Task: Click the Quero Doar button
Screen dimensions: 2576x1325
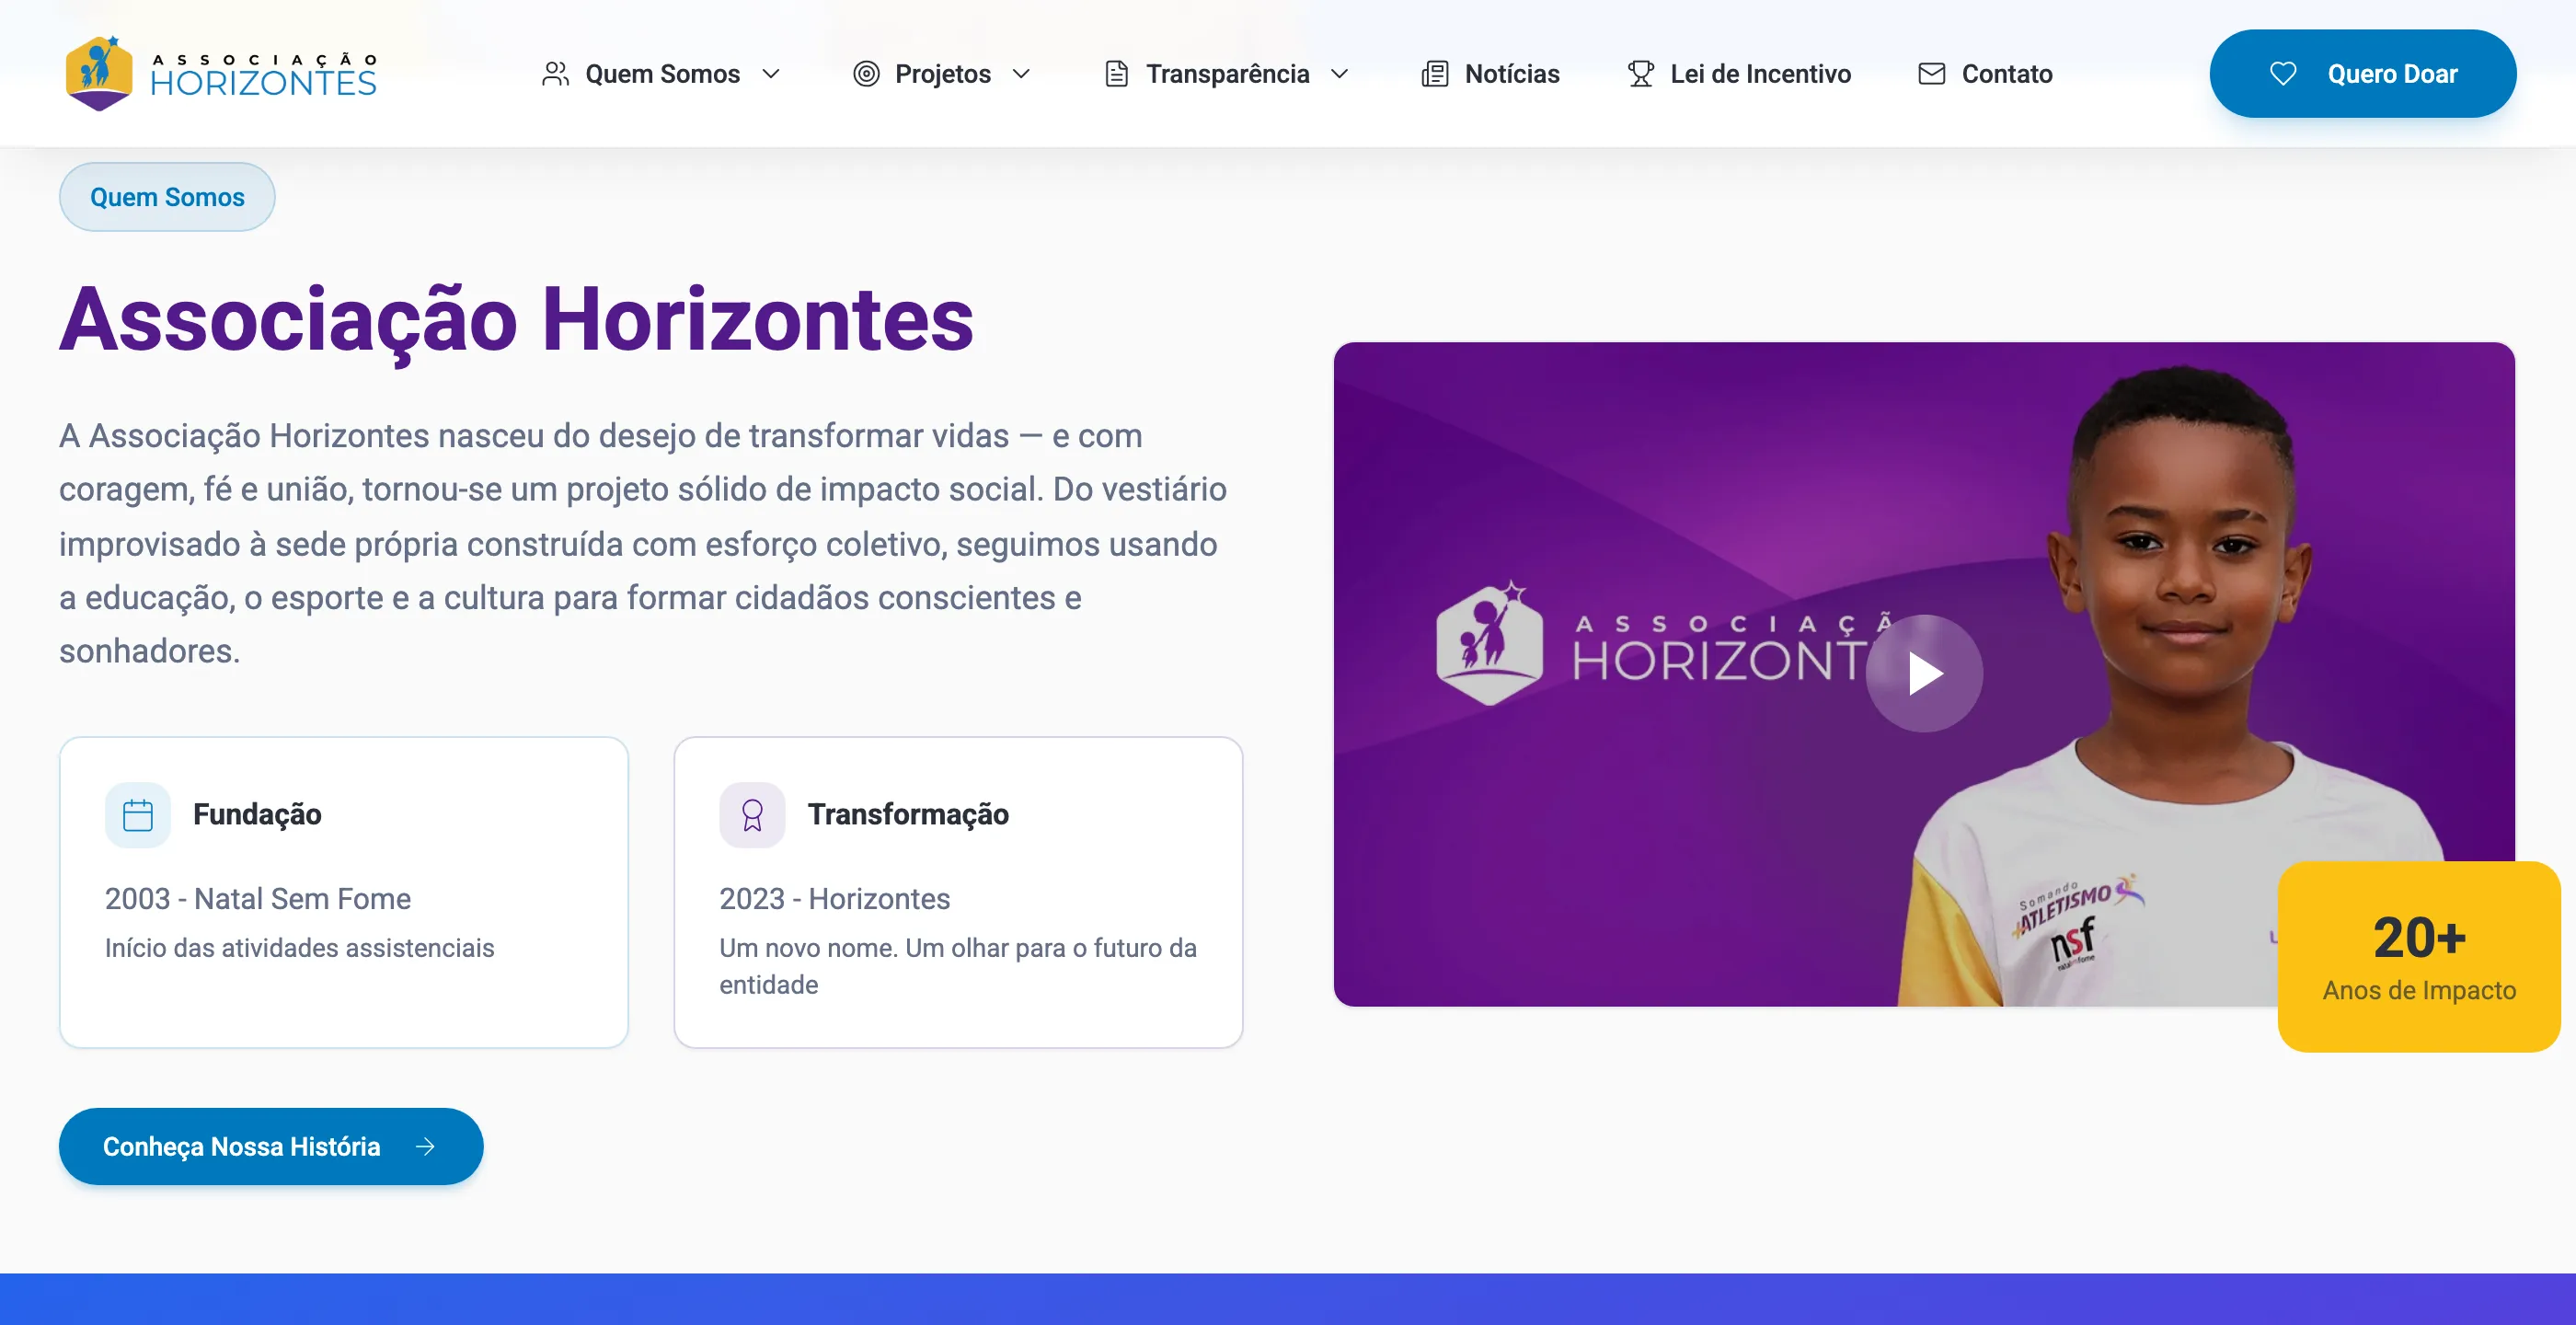Action: [2362, 74]
